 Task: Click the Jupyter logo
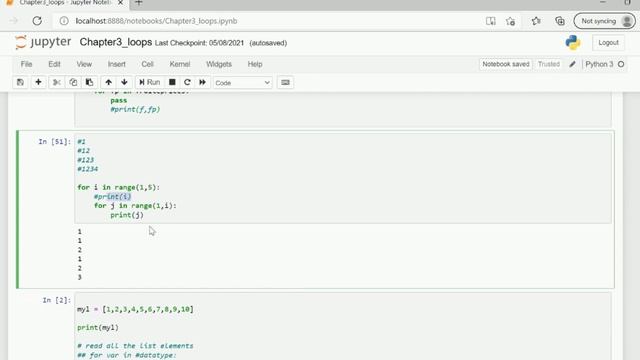click(x=43, y=42)
